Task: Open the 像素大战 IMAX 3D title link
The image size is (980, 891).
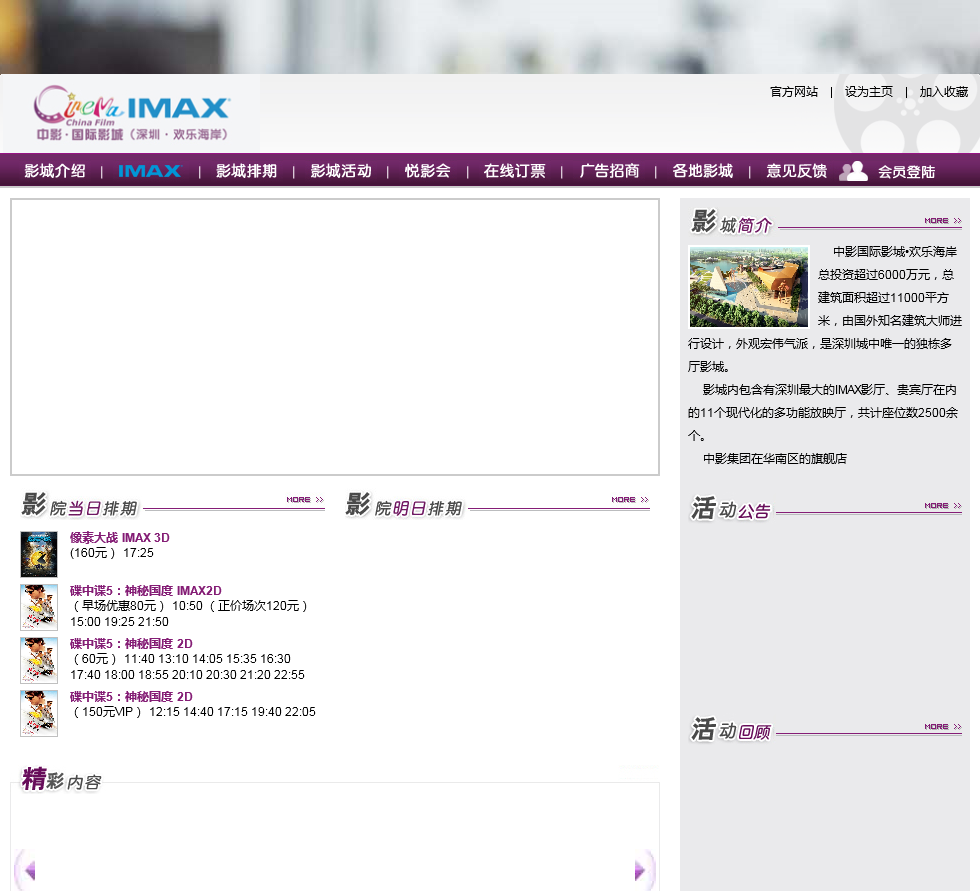Action: click(119, 537)
